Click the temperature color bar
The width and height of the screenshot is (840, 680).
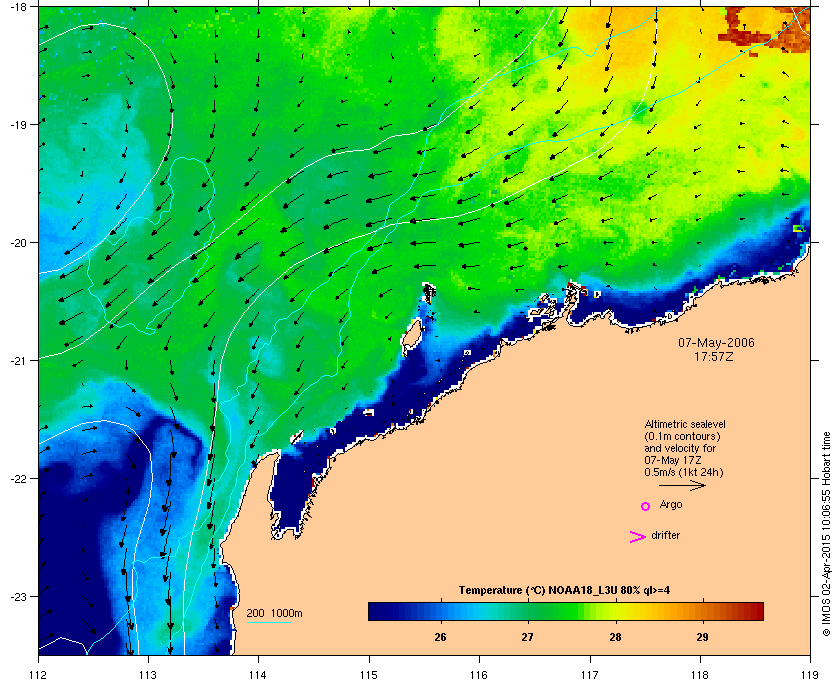(566, 611)
